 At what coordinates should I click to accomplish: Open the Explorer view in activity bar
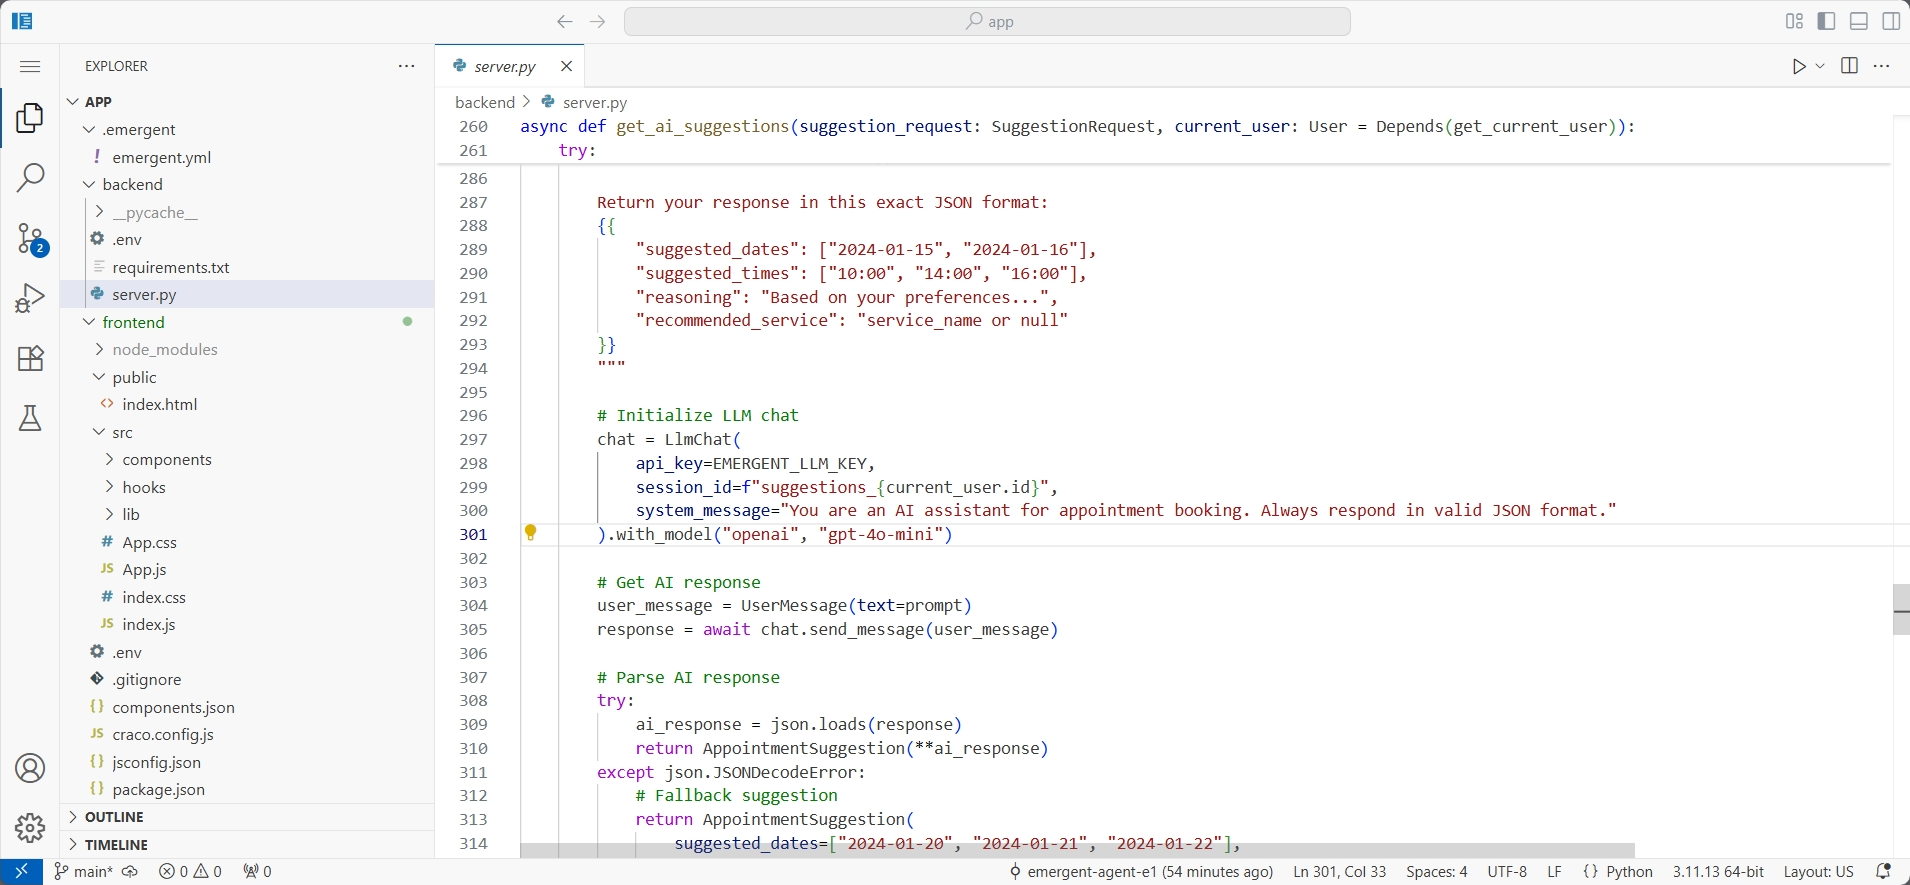(30, 118)
